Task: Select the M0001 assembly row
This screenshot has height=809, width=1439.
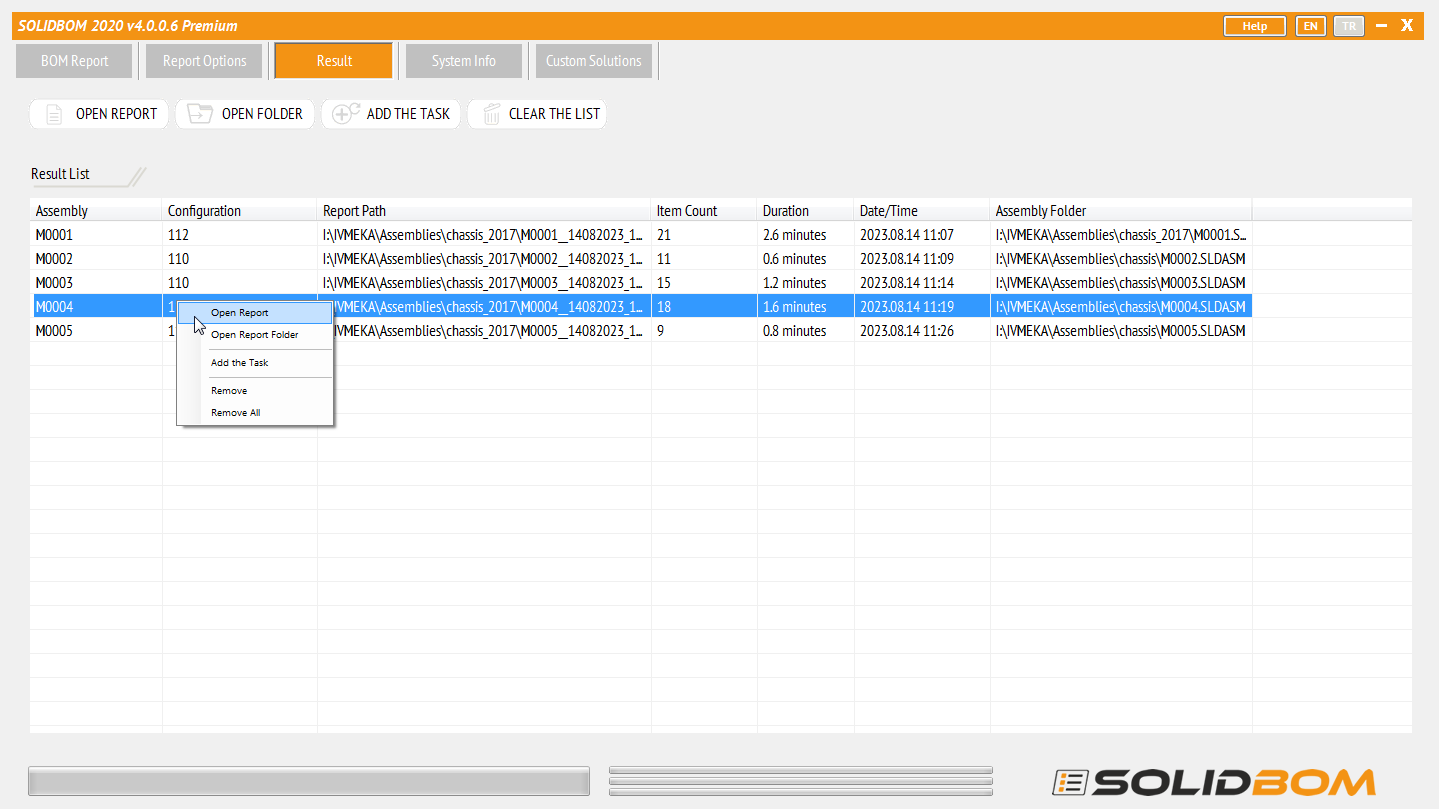Action: pyautogui.click(x=641, y=235)
